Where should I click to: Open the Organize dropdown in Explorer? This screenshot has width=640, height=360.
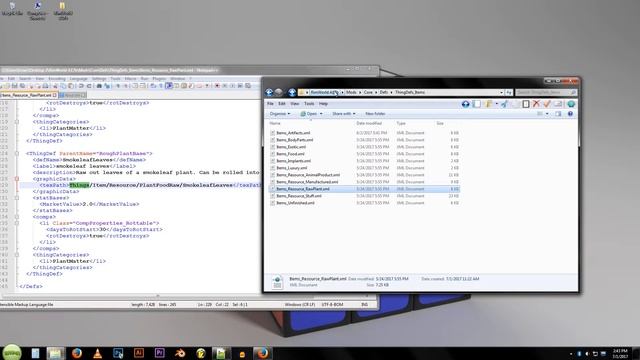tap(280, 114)
